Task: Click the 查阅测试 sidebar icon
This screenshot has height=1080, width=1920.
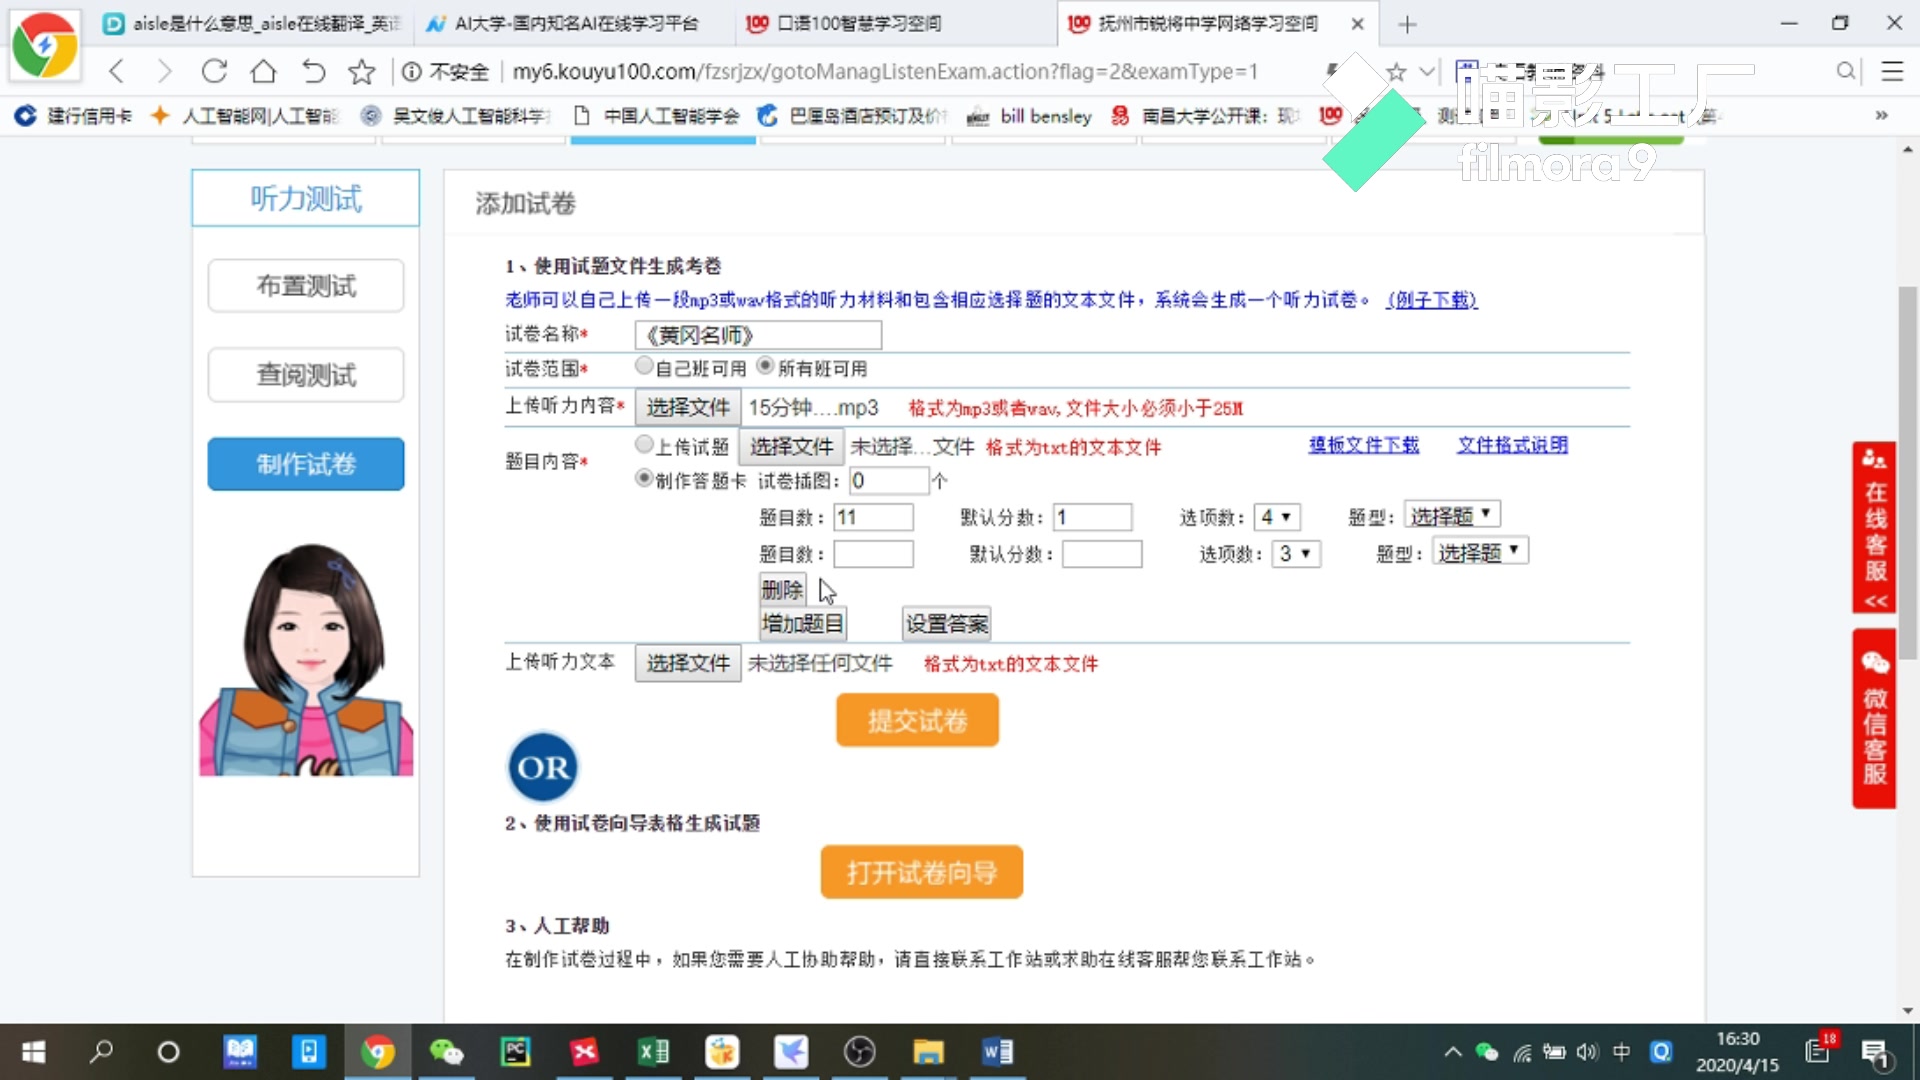Action: tap(306, 375)
